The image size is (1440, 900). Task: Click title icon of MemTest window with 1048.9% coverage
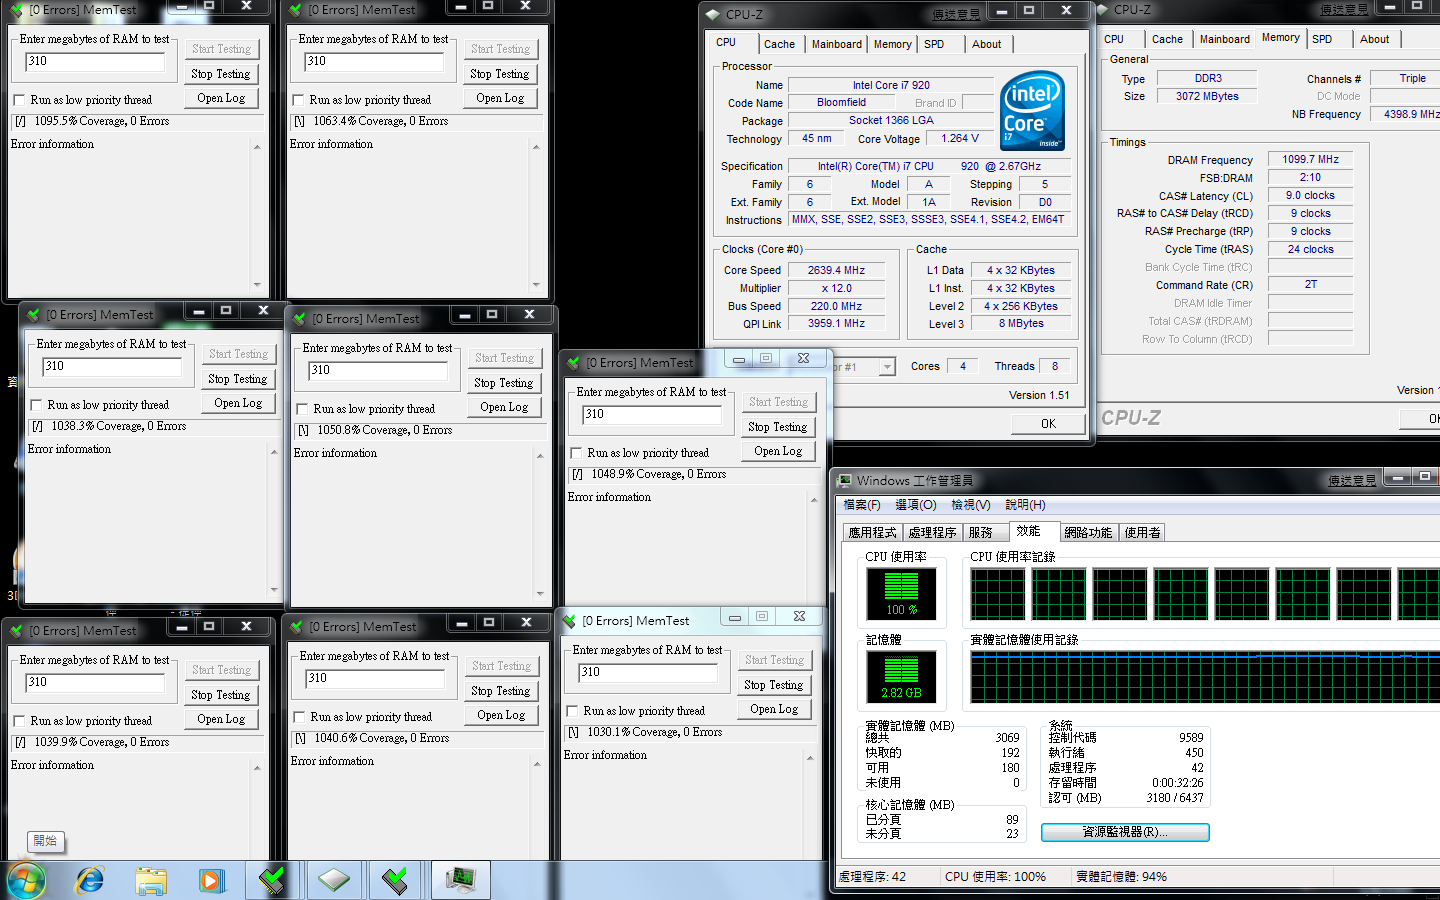[574, 363]
